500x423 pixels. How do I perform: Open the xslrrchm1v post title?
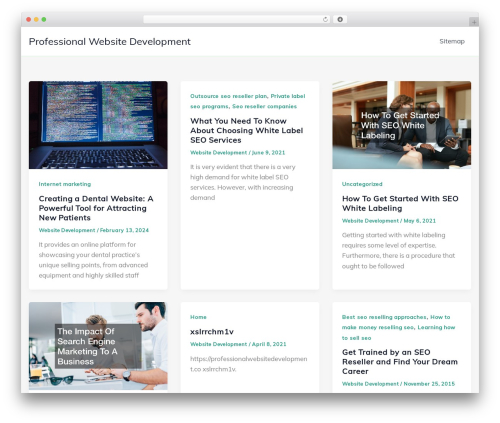tap(212, 332)
